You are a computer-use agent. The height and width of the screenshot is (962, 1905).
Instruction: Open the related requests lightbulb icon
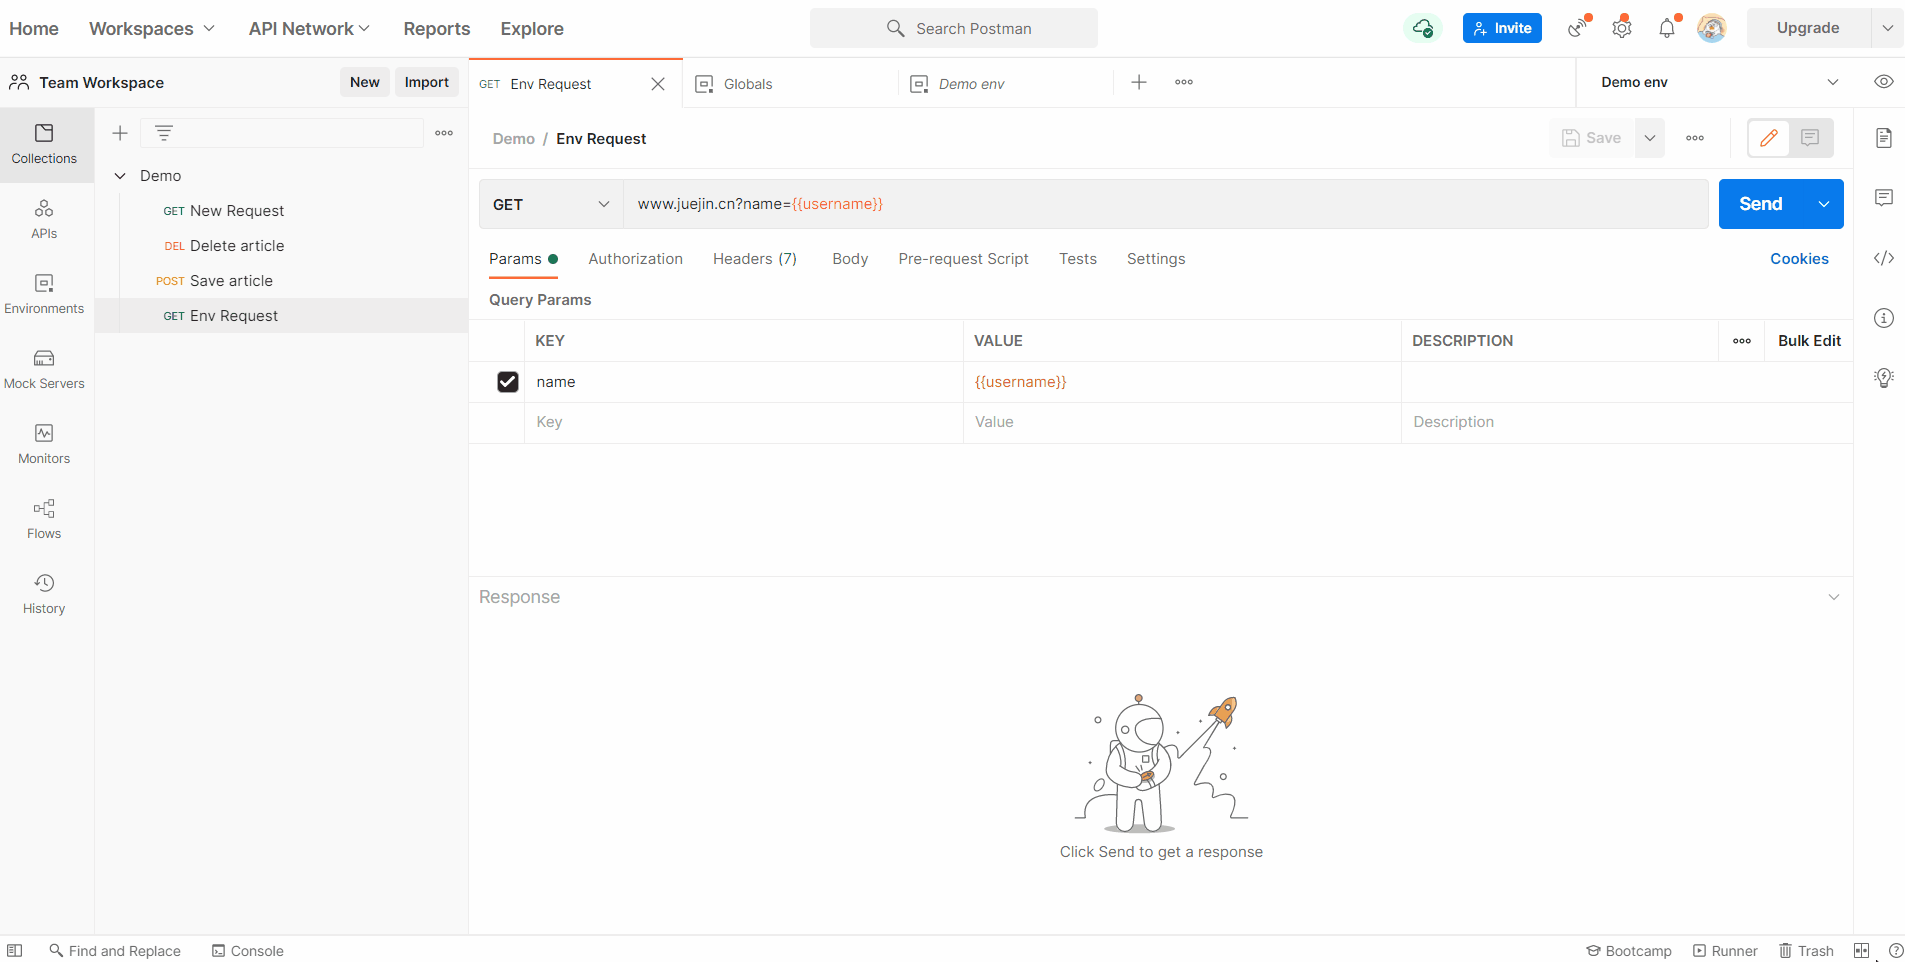pyautogui.click(x=1884, y=378)
